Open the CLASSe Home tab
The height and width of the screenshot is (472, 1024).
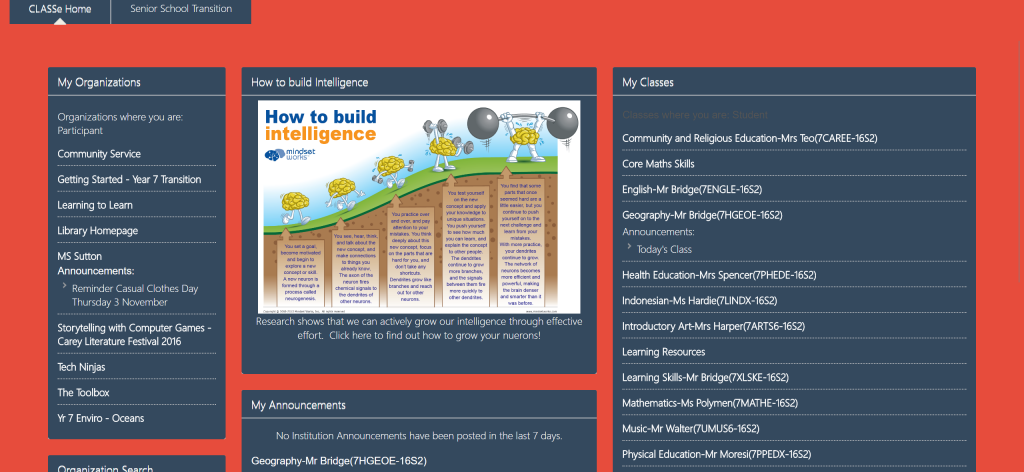point(60,10)
